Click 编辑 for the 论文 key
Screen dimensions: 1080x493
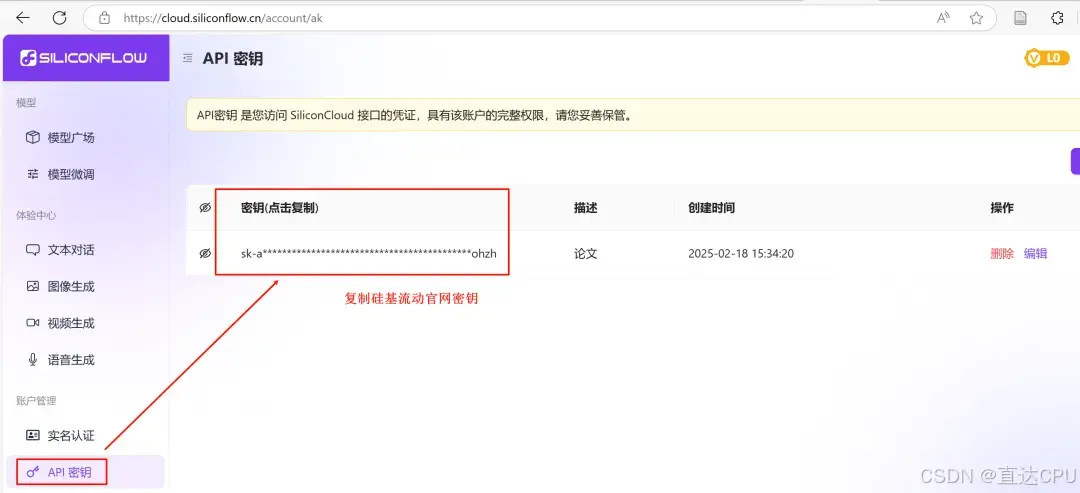[x=1035, y=253]
